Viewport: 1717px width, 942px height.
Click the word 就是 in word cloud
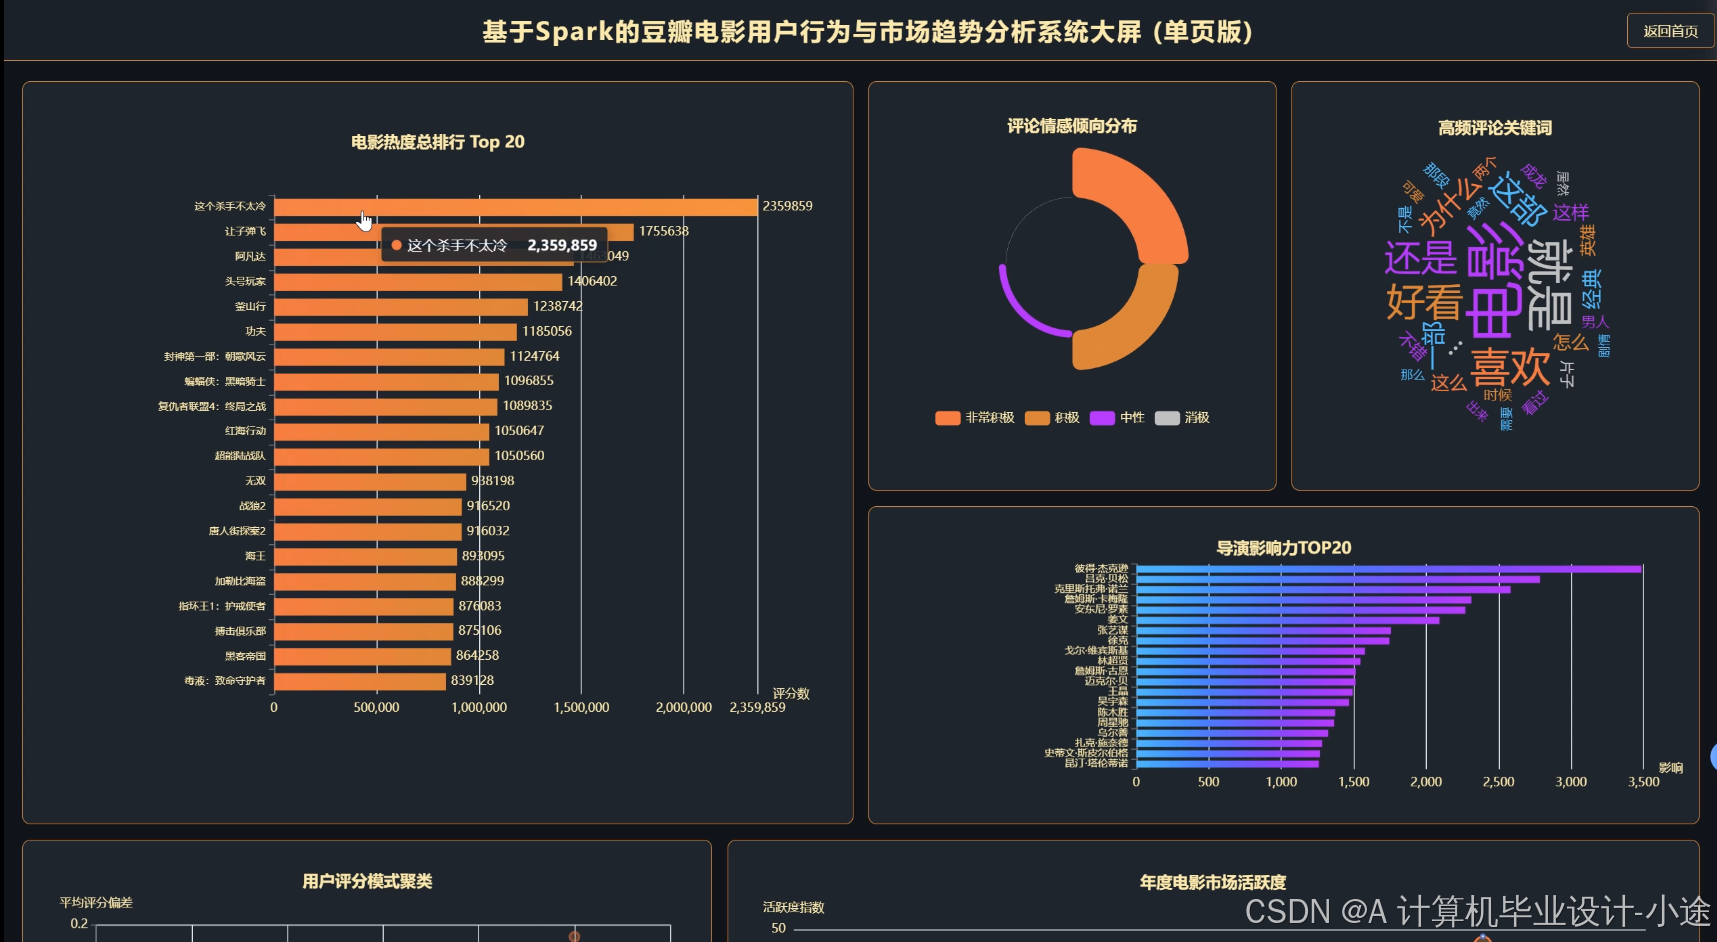tap(1550, 284)
